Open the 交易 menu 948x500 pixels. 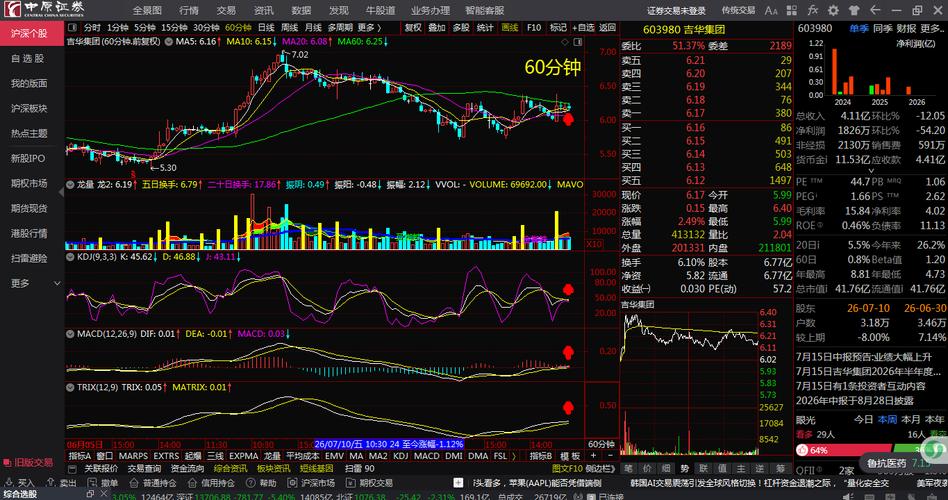click(226, 10)
